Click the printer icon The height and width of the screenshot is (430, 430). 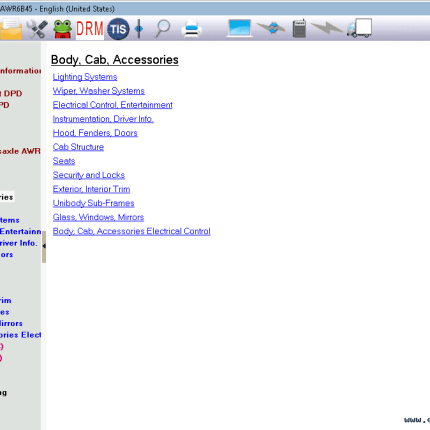(192, 29)
